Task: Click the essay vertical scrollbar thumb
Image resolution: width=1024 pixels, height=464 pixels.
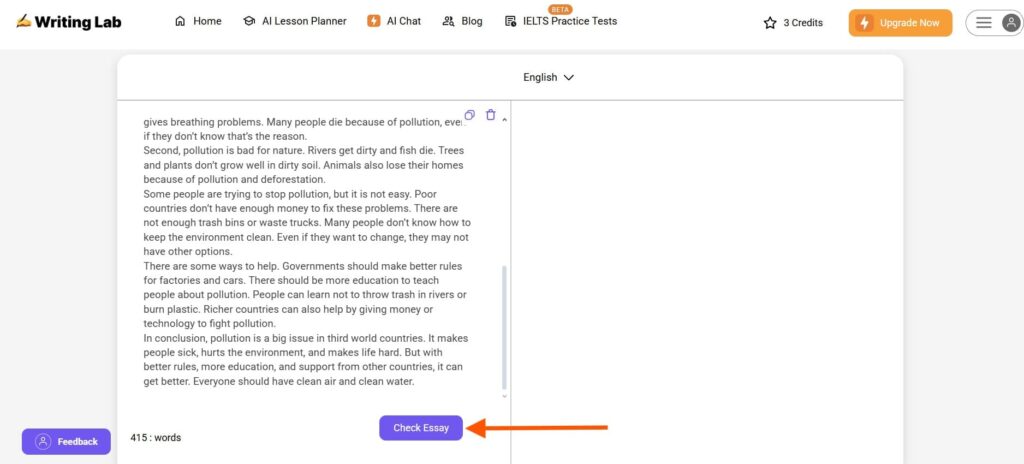Action: point(504,328)
